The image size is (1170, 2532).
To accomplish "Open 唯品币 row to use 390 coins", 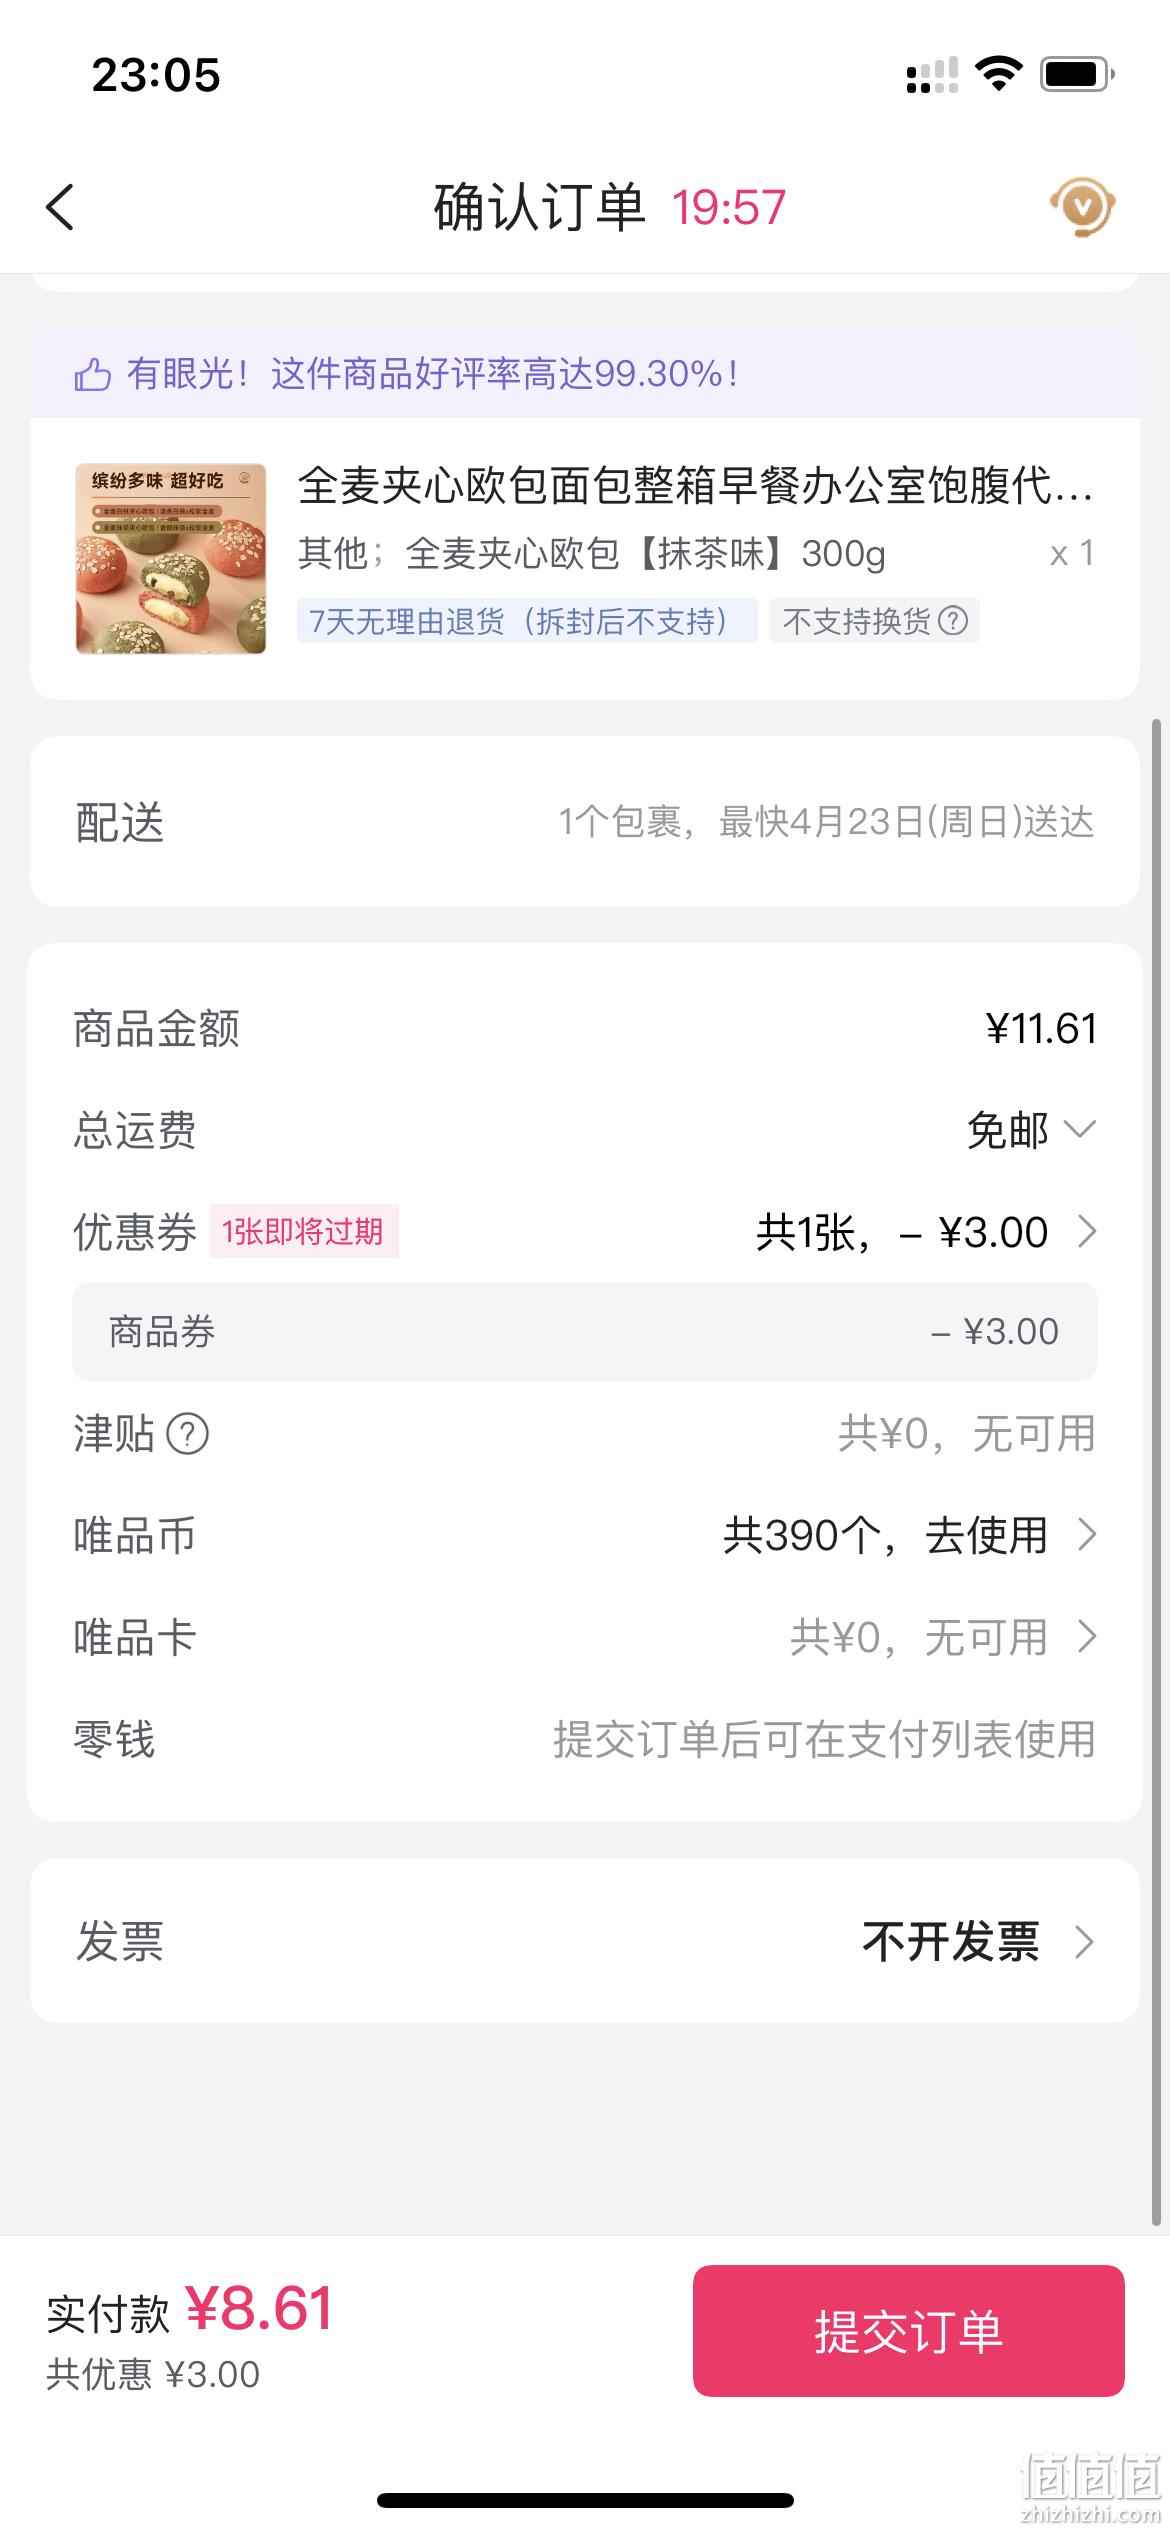I will point(585,1535).
